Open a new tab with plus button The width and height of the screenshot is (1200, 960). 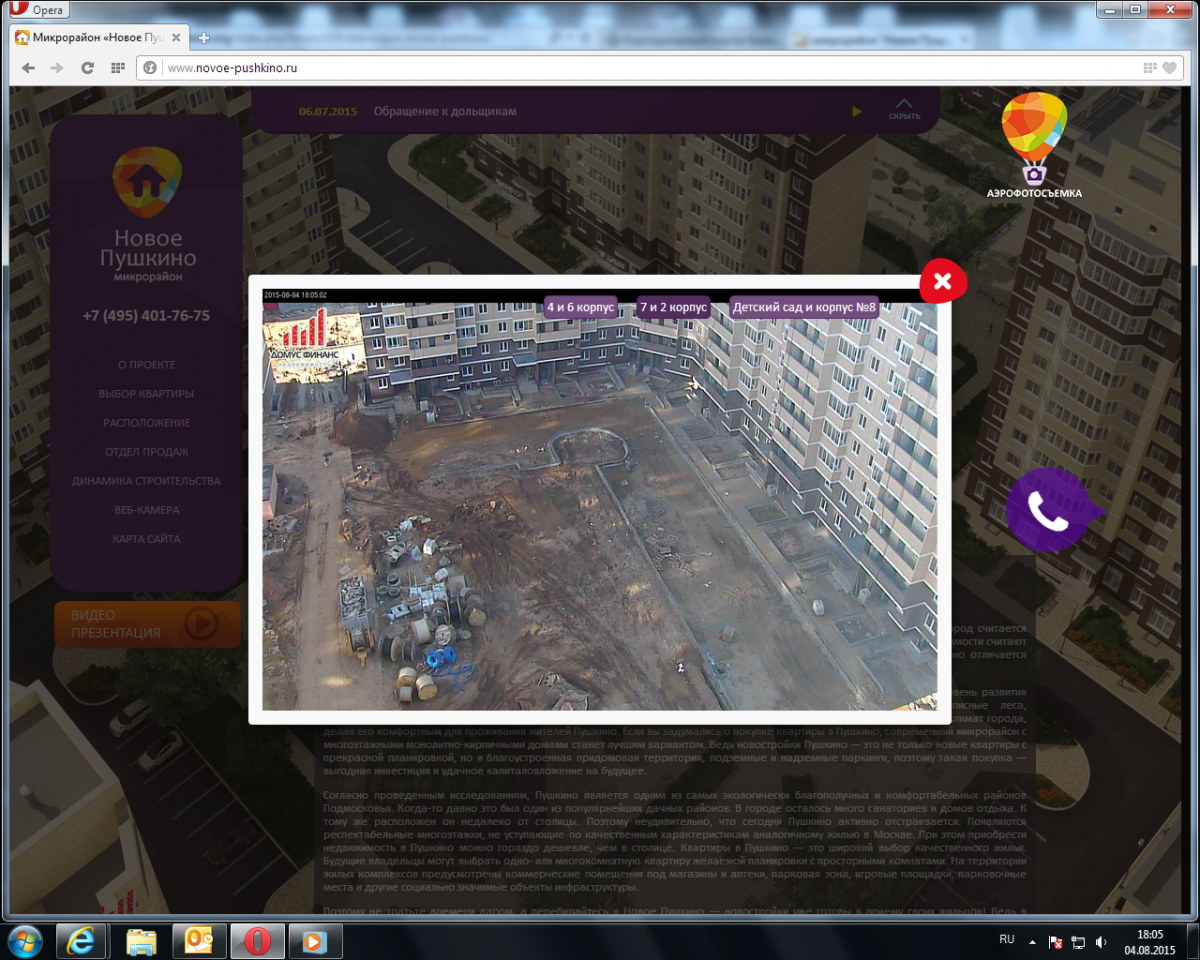204,38
